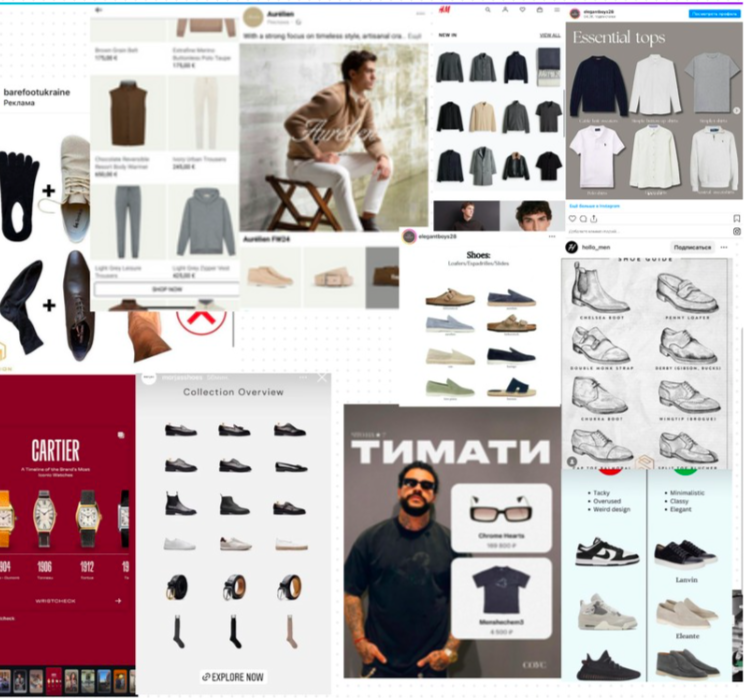Open three-dot options on Aurélien post
The height and width of the screenshot is (699, 744).
pos(420,13)
